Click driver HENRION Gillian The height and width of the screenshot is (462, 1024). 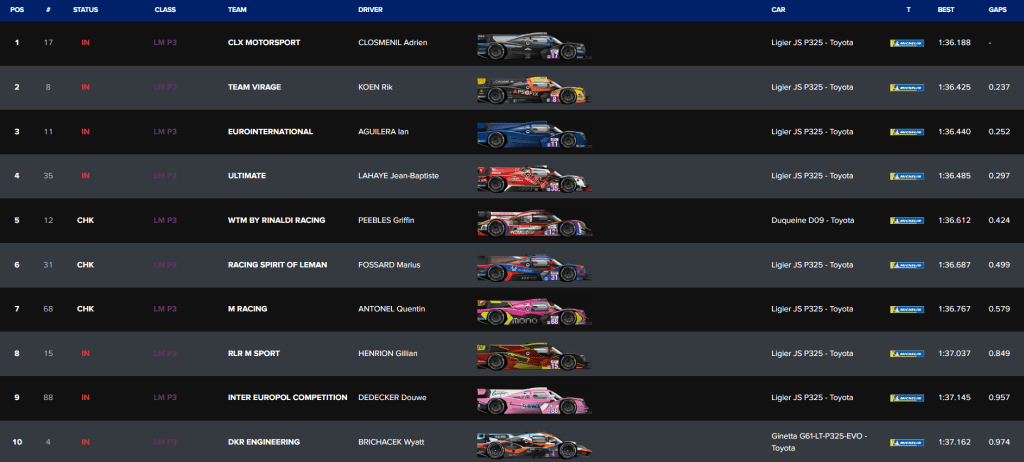tap(388, 353)
